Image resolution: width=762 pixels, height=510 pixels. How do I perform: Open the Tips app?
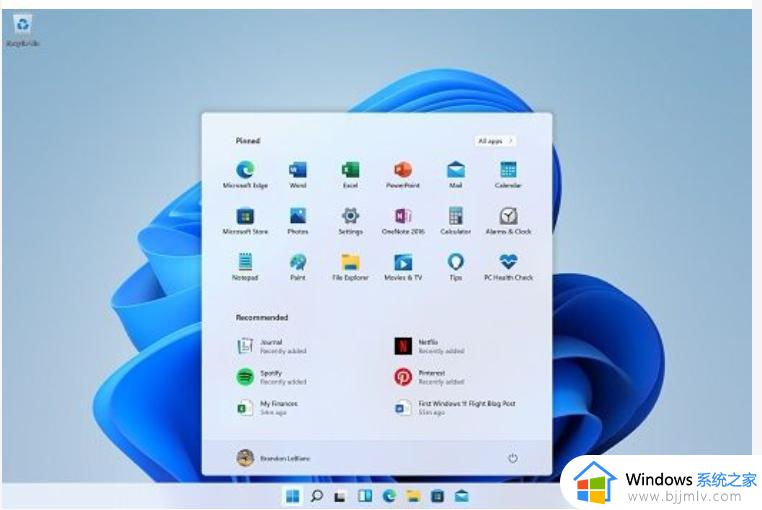tap(455, 267)
